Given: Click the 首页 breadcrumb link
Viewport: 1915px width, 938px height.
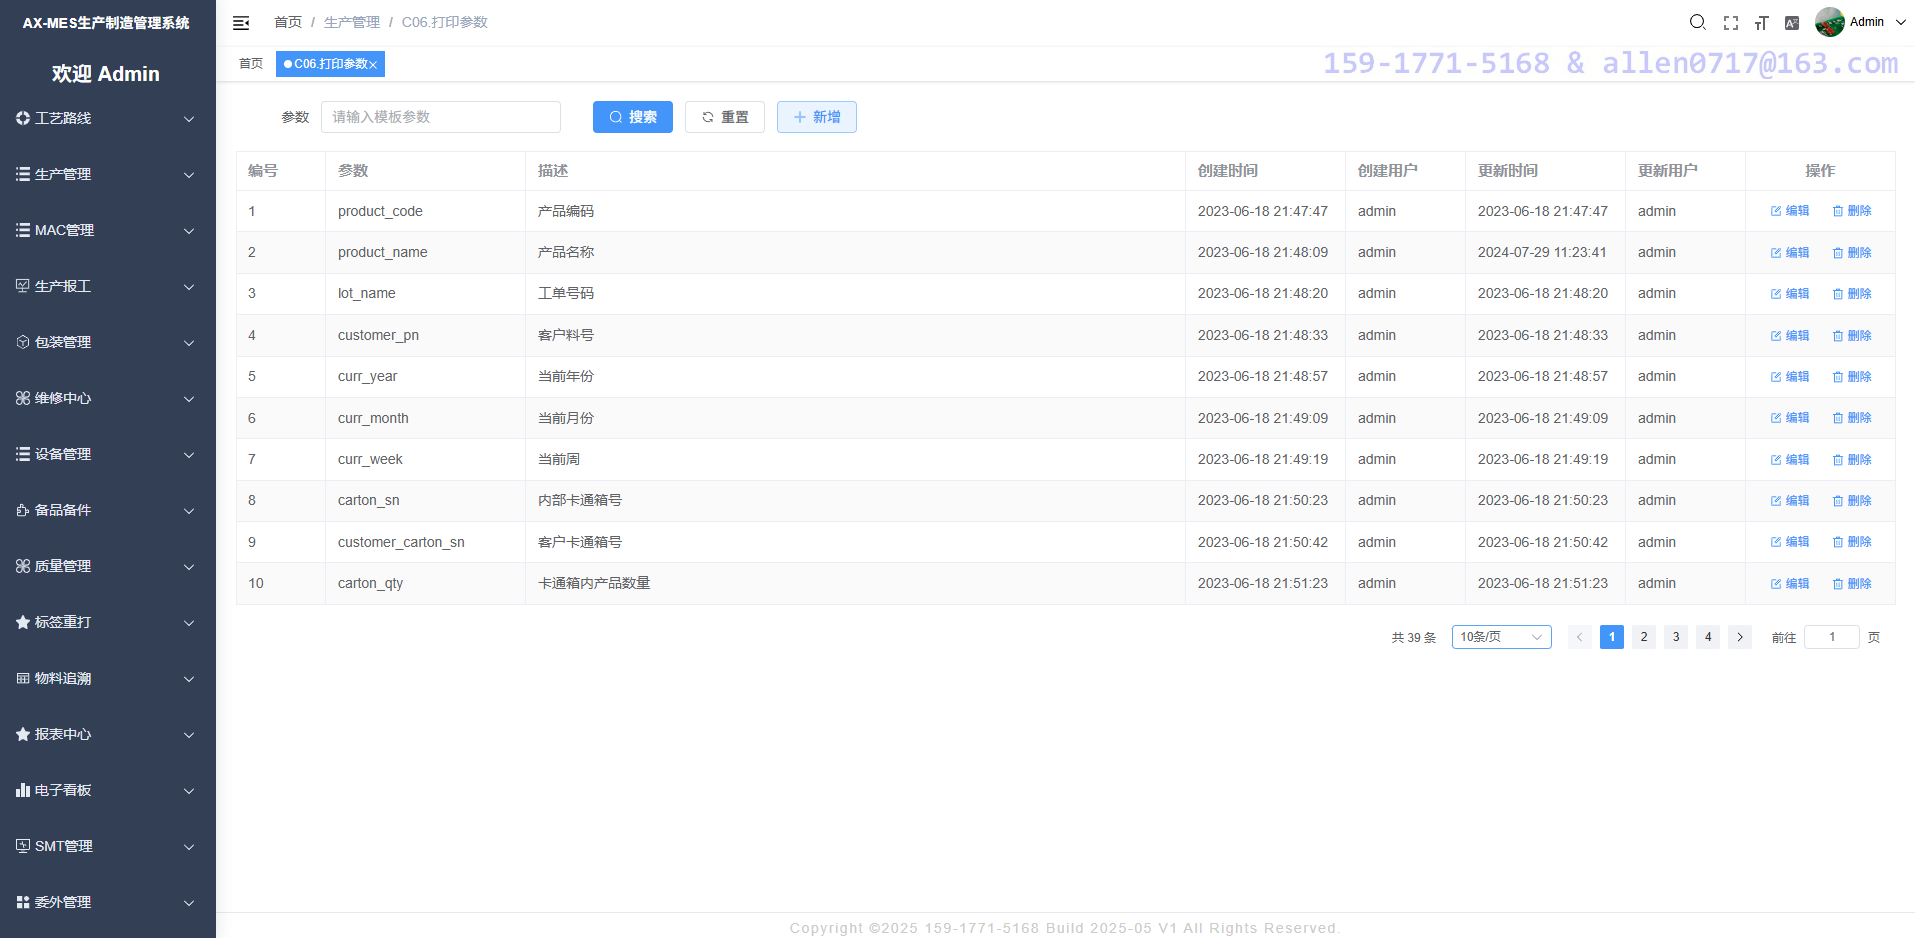Looking at the screenshot, I should [x=288, y=22].
